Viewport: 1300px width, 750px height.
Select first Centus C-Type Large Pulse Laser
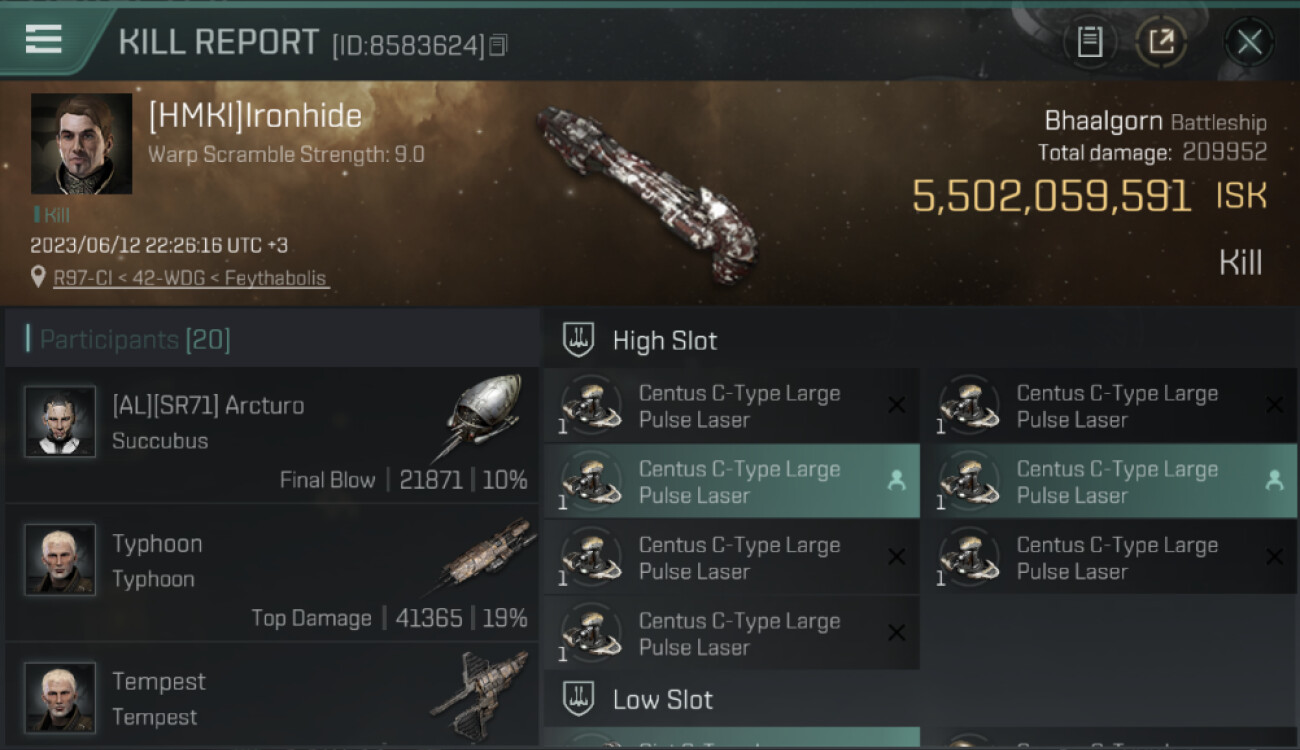click(x=730, y=406)
